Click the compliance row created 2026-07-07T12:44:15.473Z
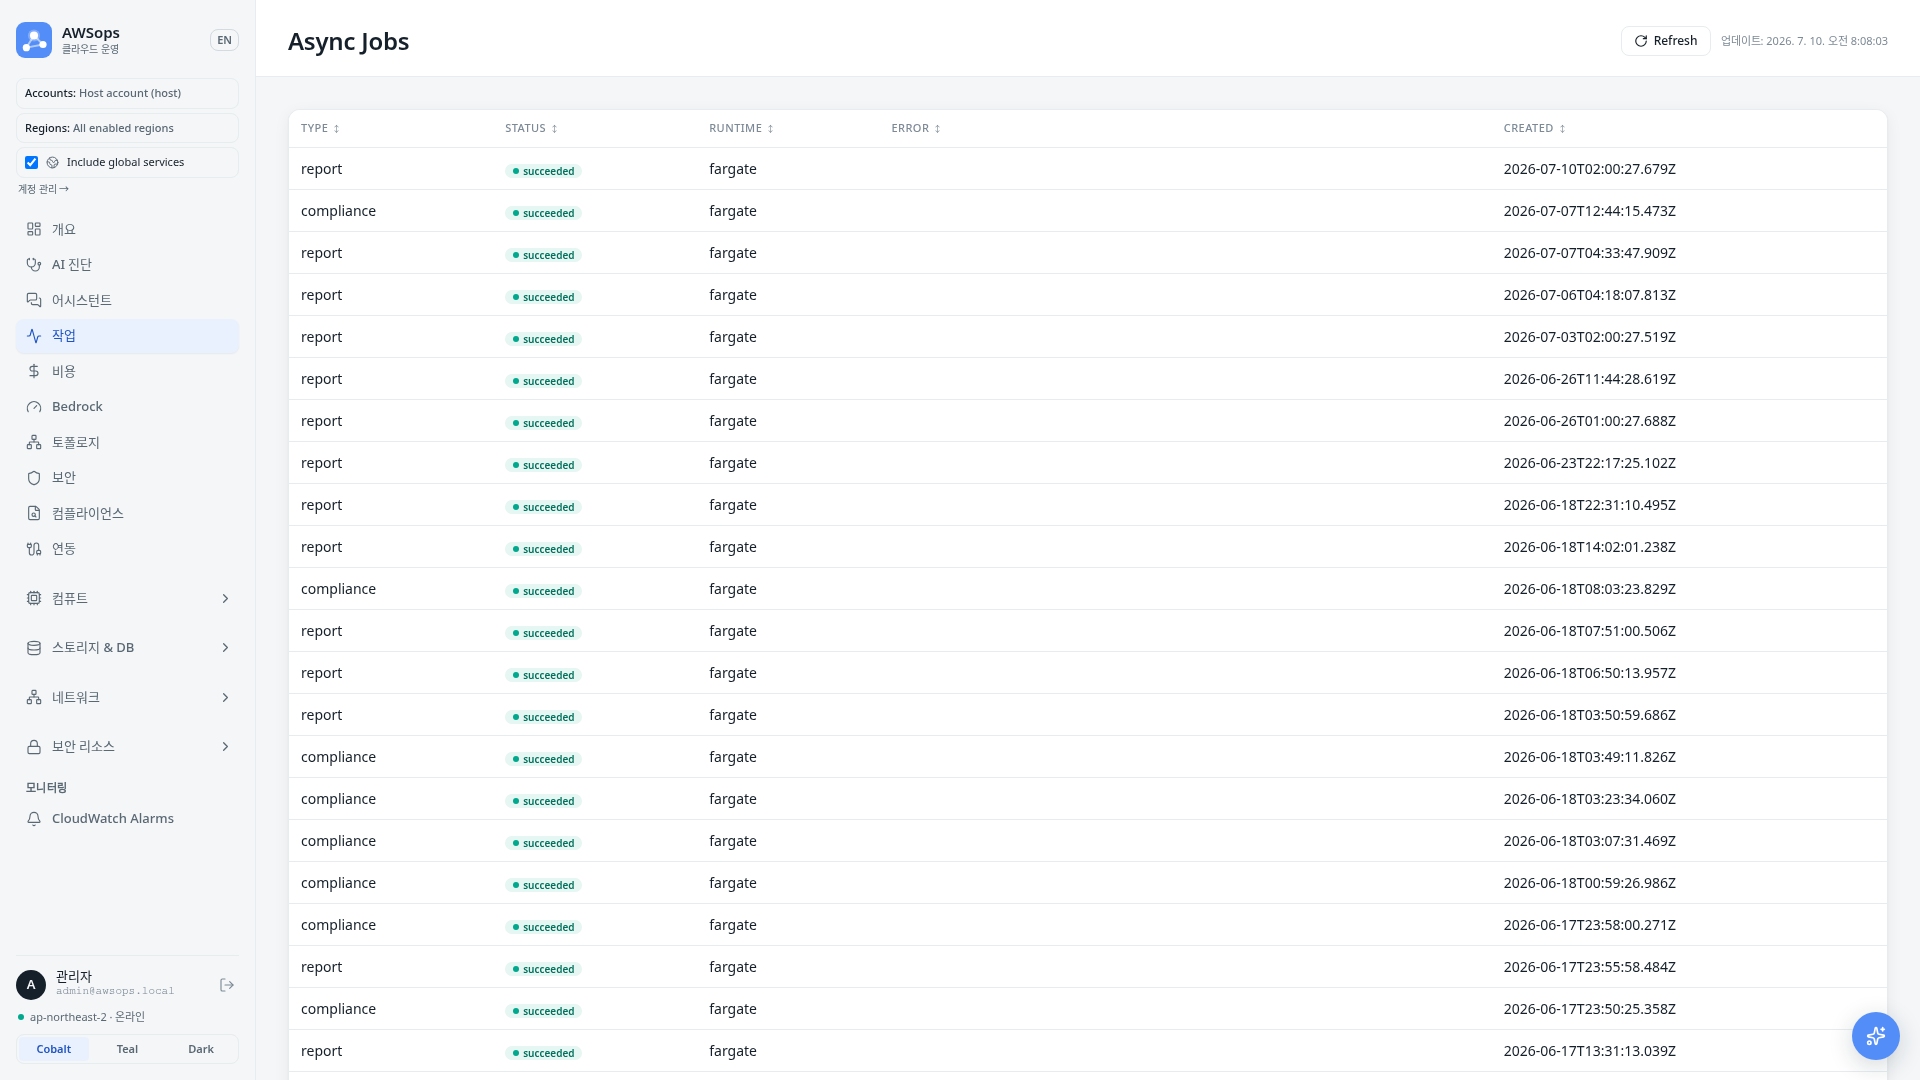 pyautogui.click(x=1087, y=211)
